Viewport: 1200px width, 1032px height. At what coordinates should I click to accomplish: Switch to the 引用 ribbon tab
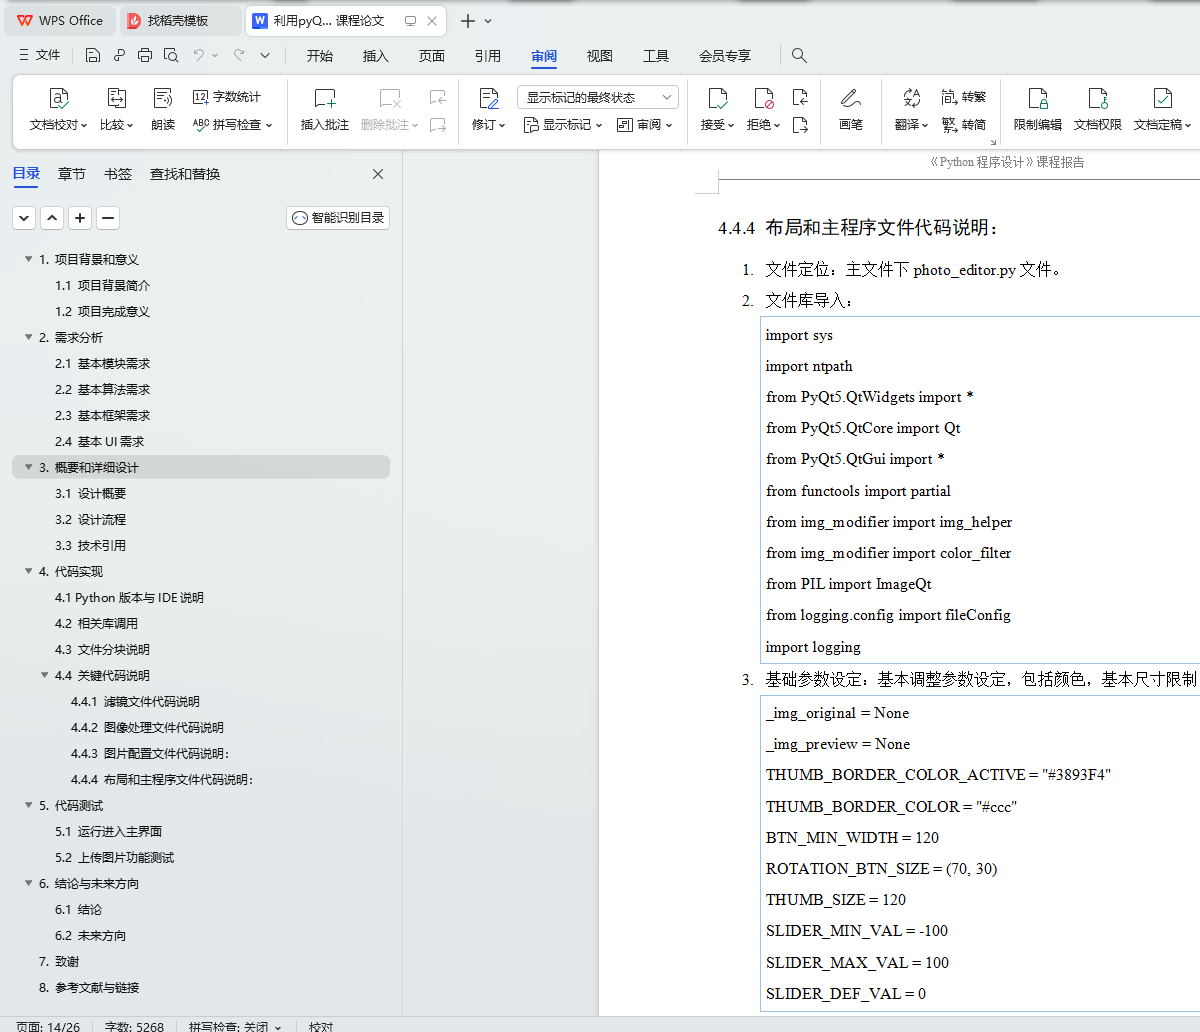(x=488, y=56)
